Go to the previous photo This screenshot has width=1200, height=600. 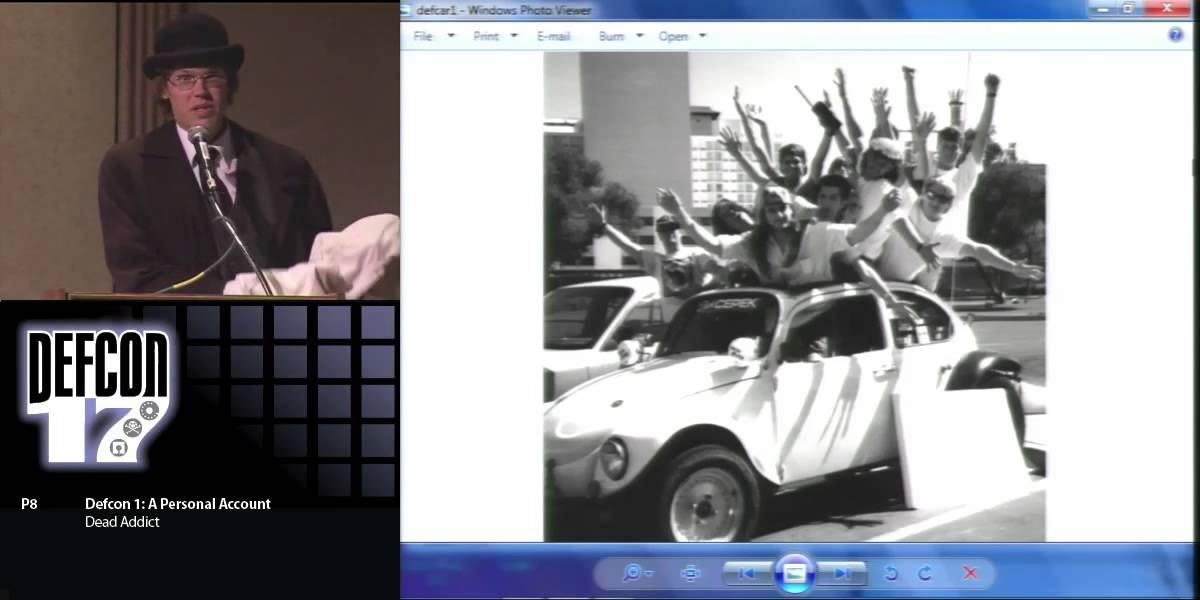tap(746, 573)
